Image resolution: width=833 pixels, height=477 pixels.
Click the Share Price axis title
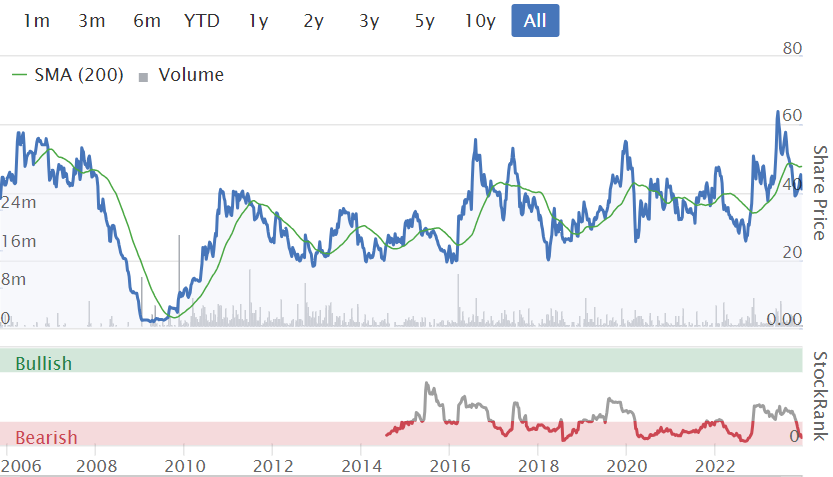pyautogui.click(x=819, y=192)
